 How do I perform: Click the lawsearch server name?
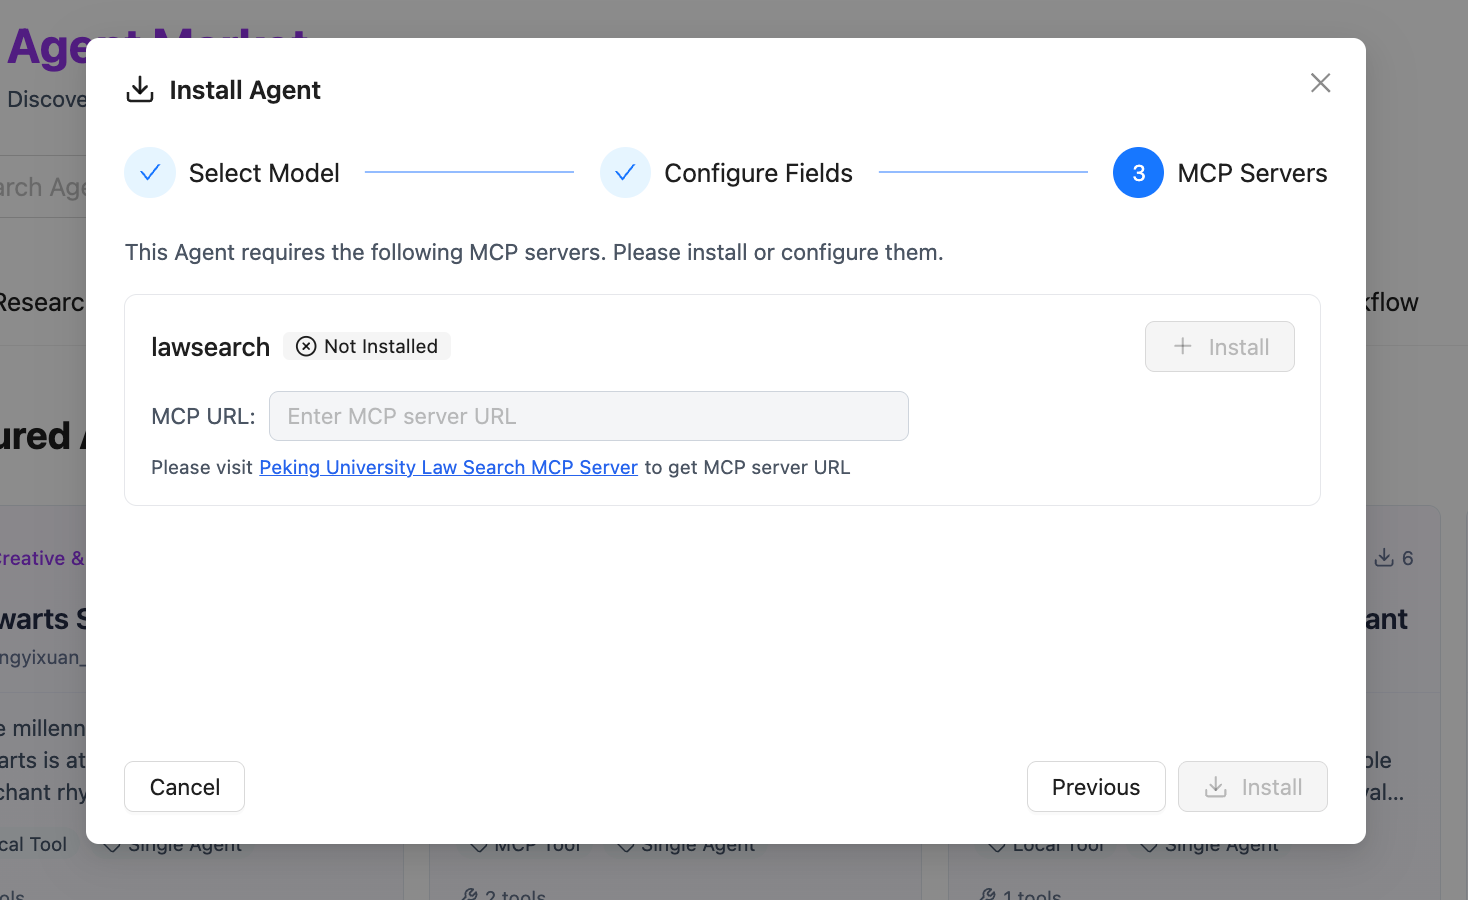pos(210,347)
